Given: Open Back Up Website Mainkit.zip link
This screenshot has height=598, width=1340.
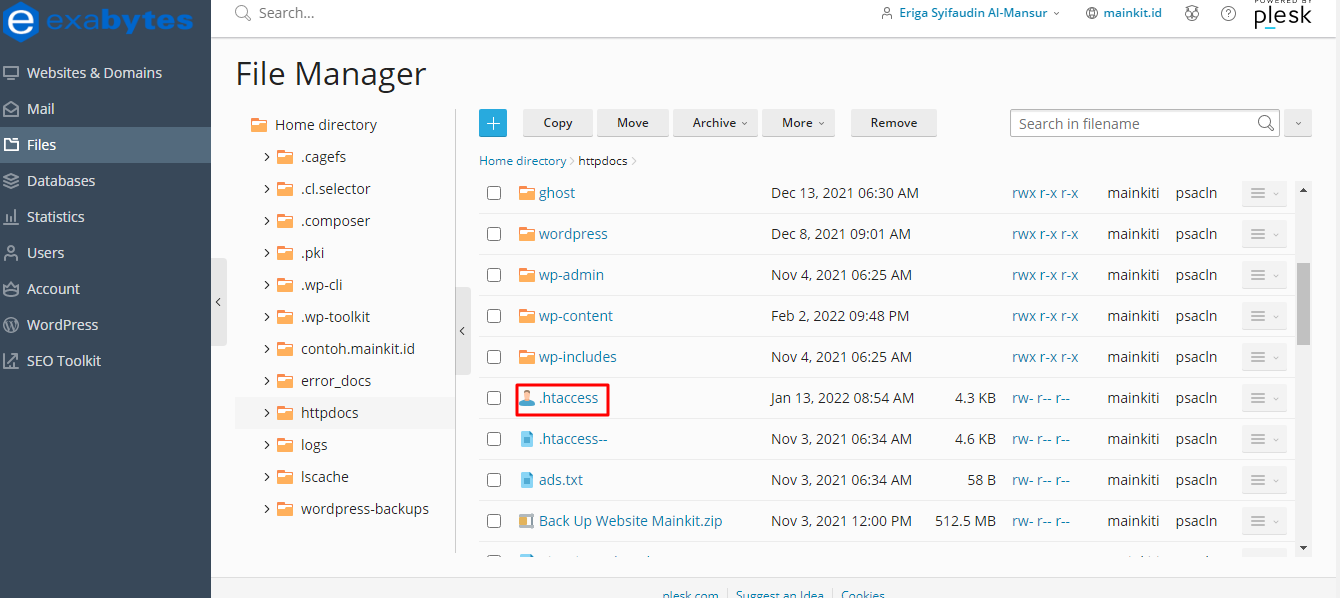Looking at the screenshot, I should (629, 520).
